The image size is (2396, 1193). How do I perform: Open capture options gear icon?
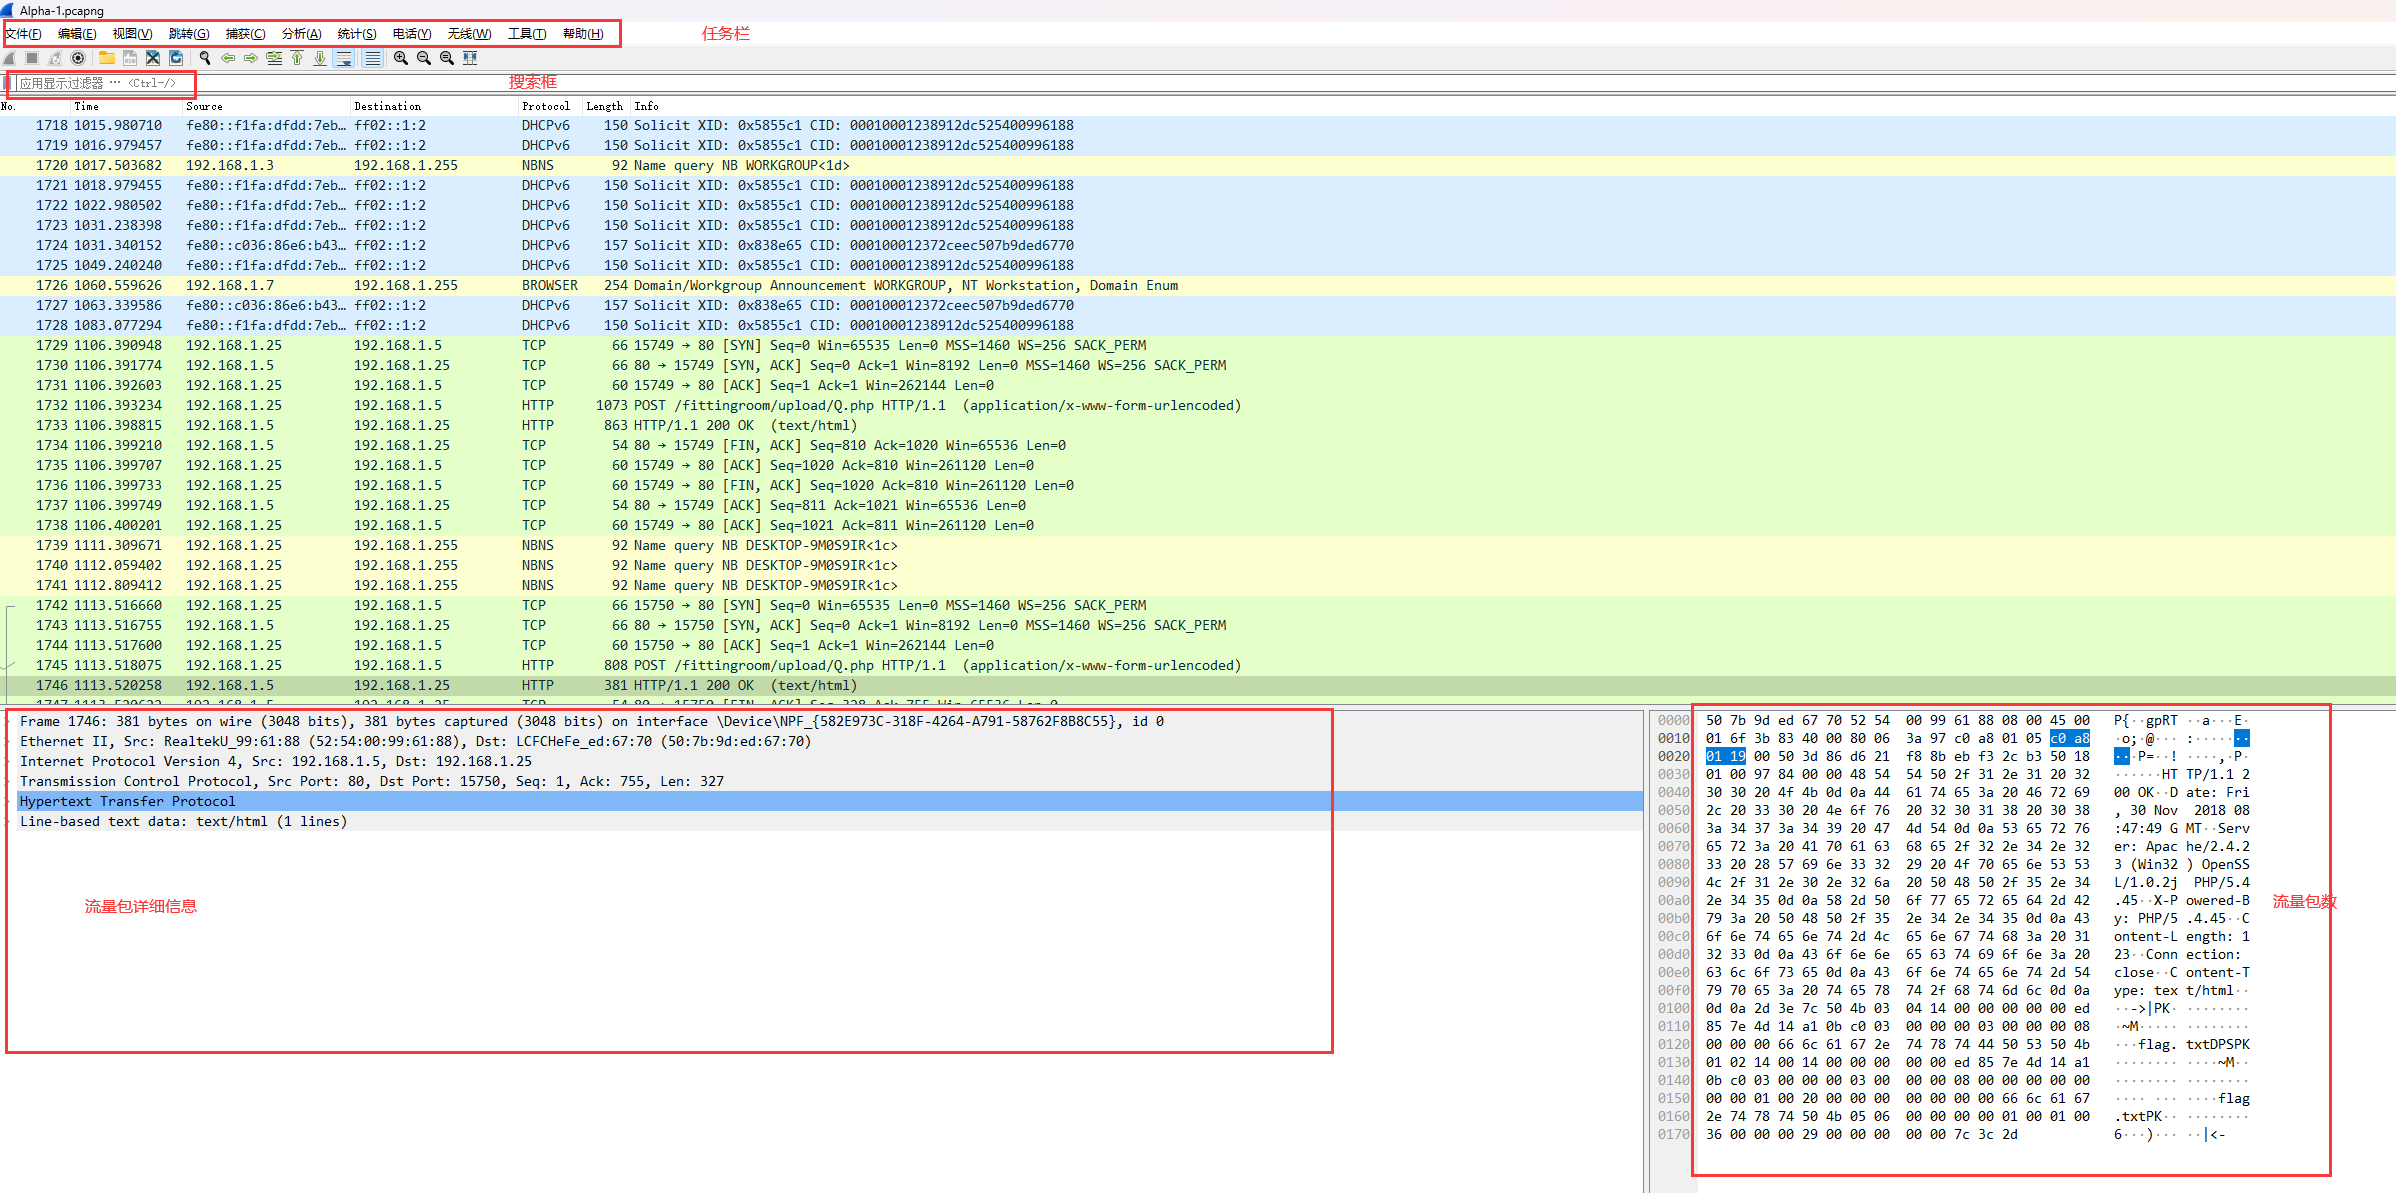pos(78,58)
